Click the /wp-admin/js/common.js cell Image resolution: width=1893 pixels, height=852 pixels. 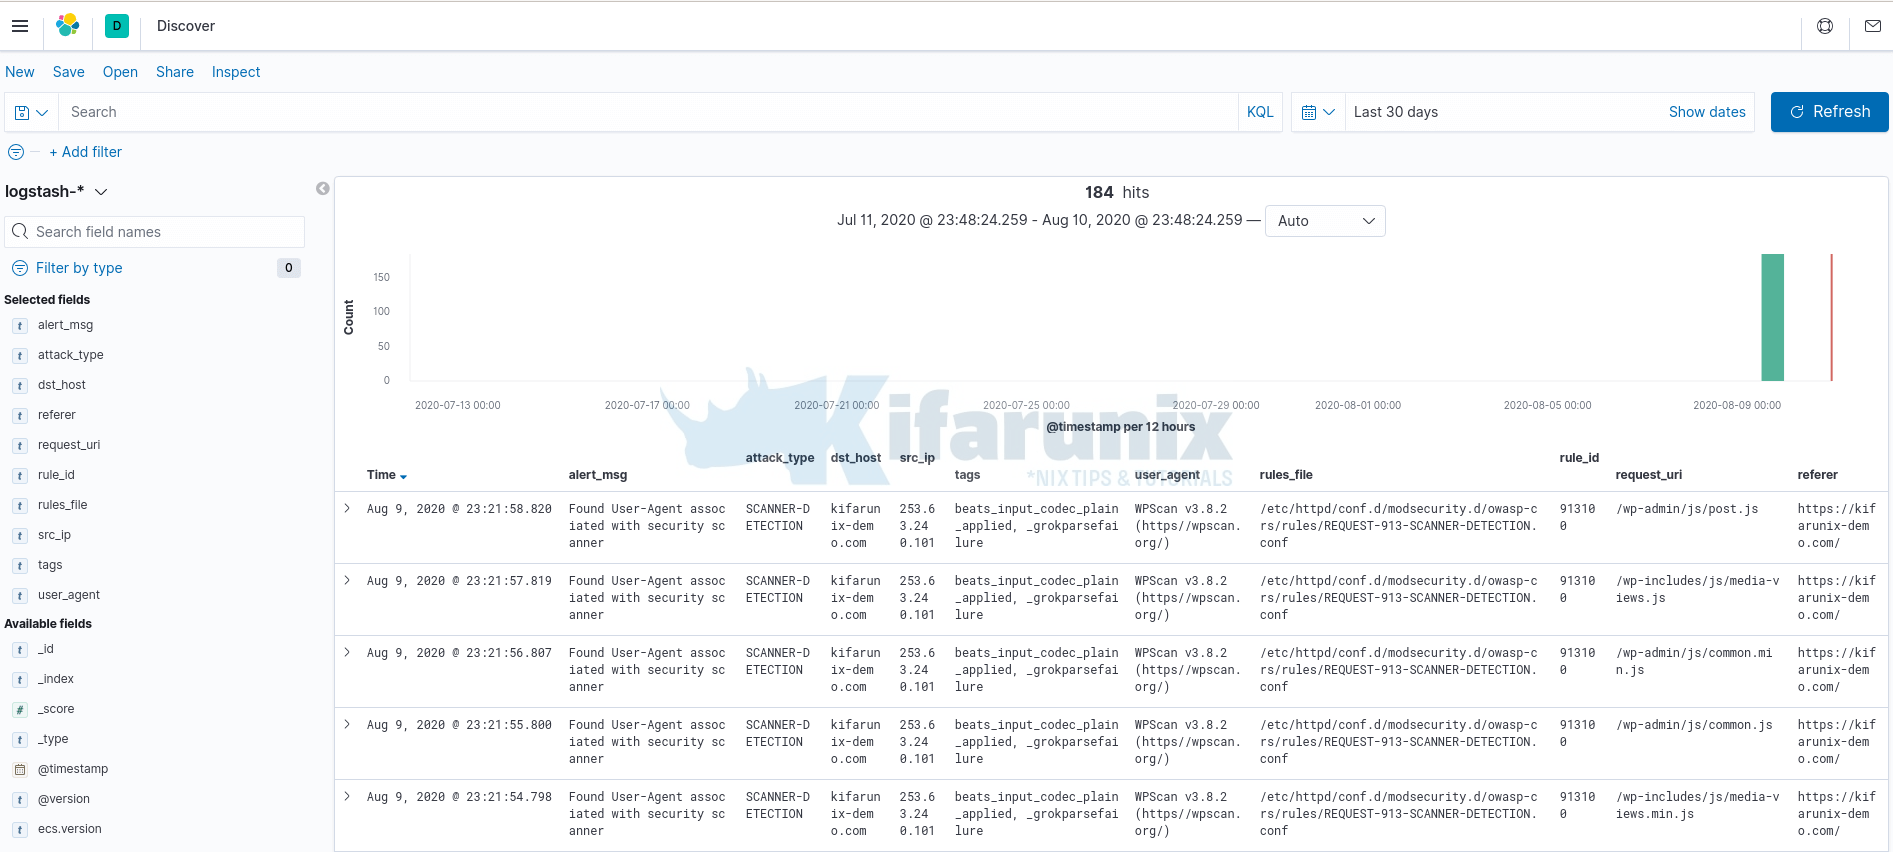[x=1694, y=725]
